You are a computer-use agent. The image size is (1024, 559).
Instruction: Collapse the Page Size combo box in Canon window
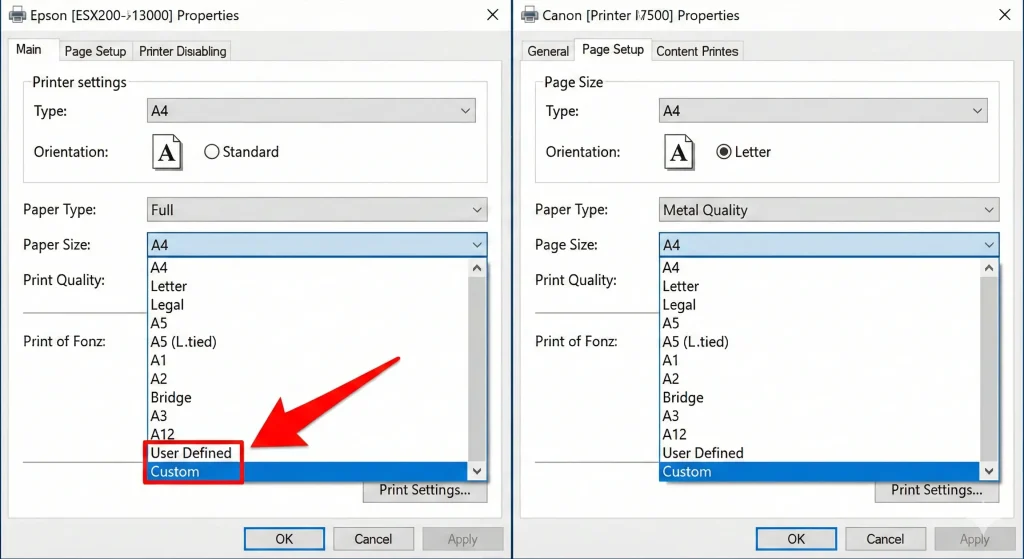(829, 245)
